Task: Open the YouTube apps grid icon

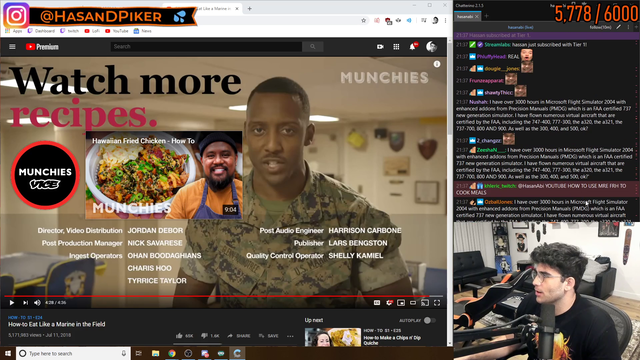Action: 396,47
